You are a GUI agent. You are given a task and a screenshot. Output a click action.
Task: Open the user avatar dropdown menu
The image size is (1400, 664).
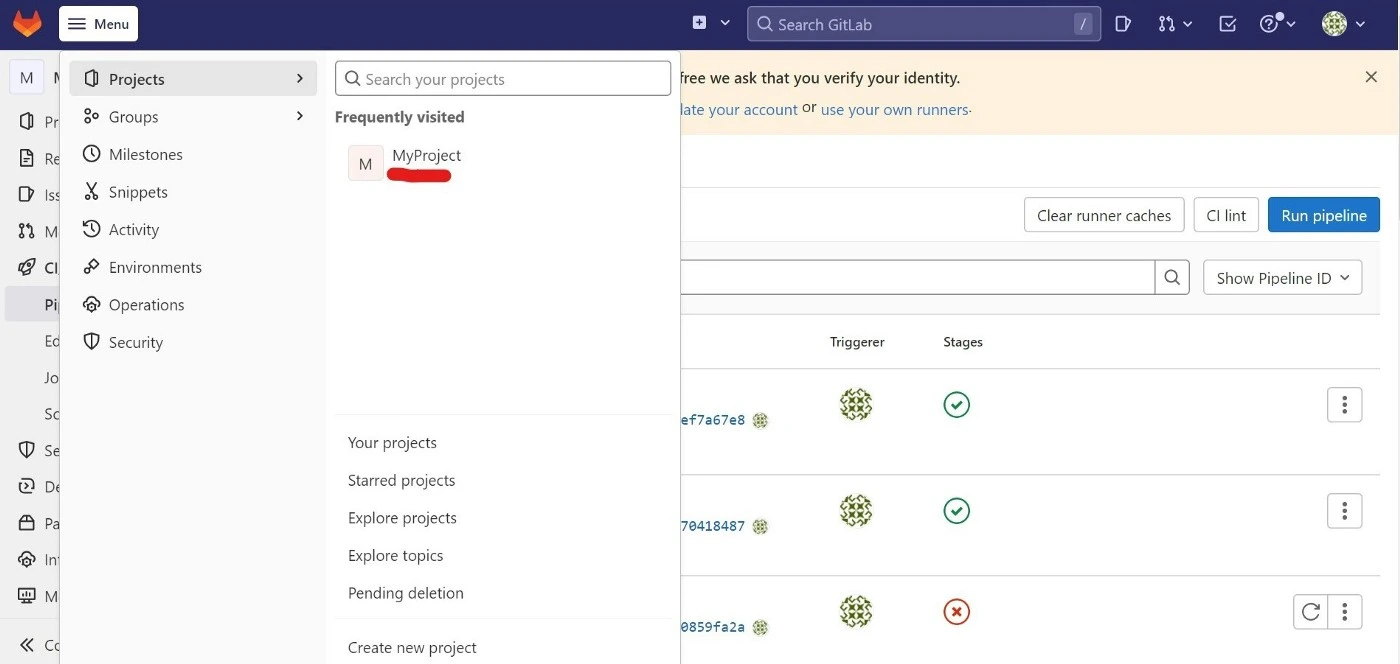coord(1343,24)
